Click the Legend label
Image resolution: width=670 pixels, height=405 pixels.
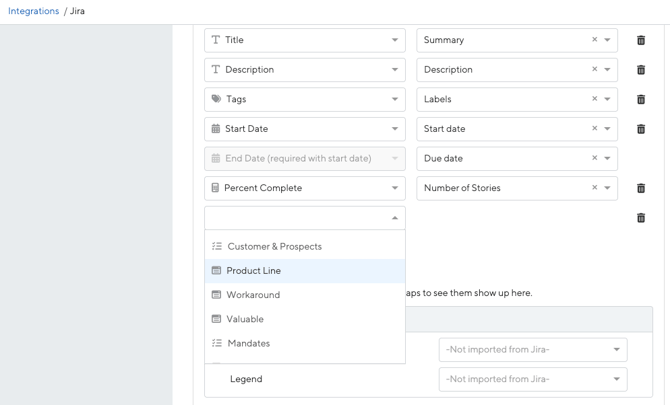click(x=246, y=379)
